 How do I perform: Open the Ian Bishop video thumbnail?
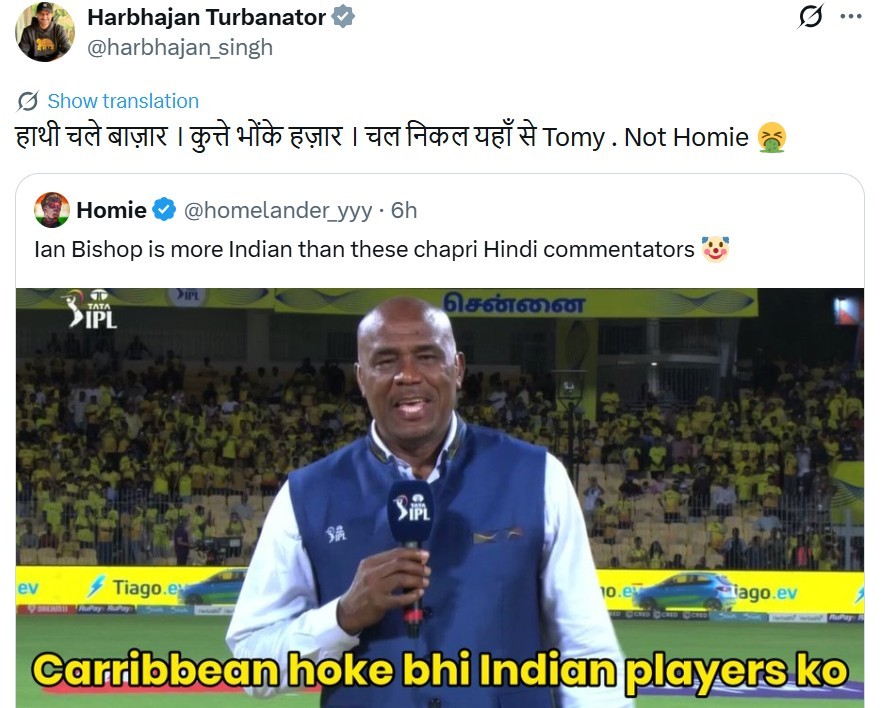tap(440, 498)
